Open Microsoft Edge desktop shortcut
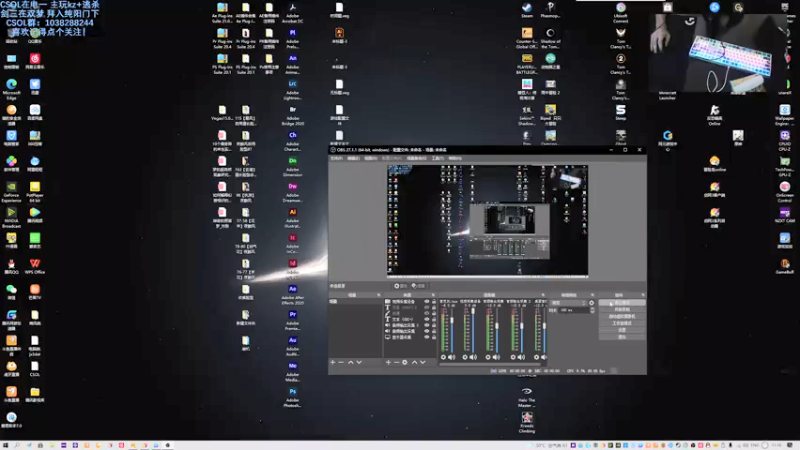The image size is (800, 450). [11, 85]
